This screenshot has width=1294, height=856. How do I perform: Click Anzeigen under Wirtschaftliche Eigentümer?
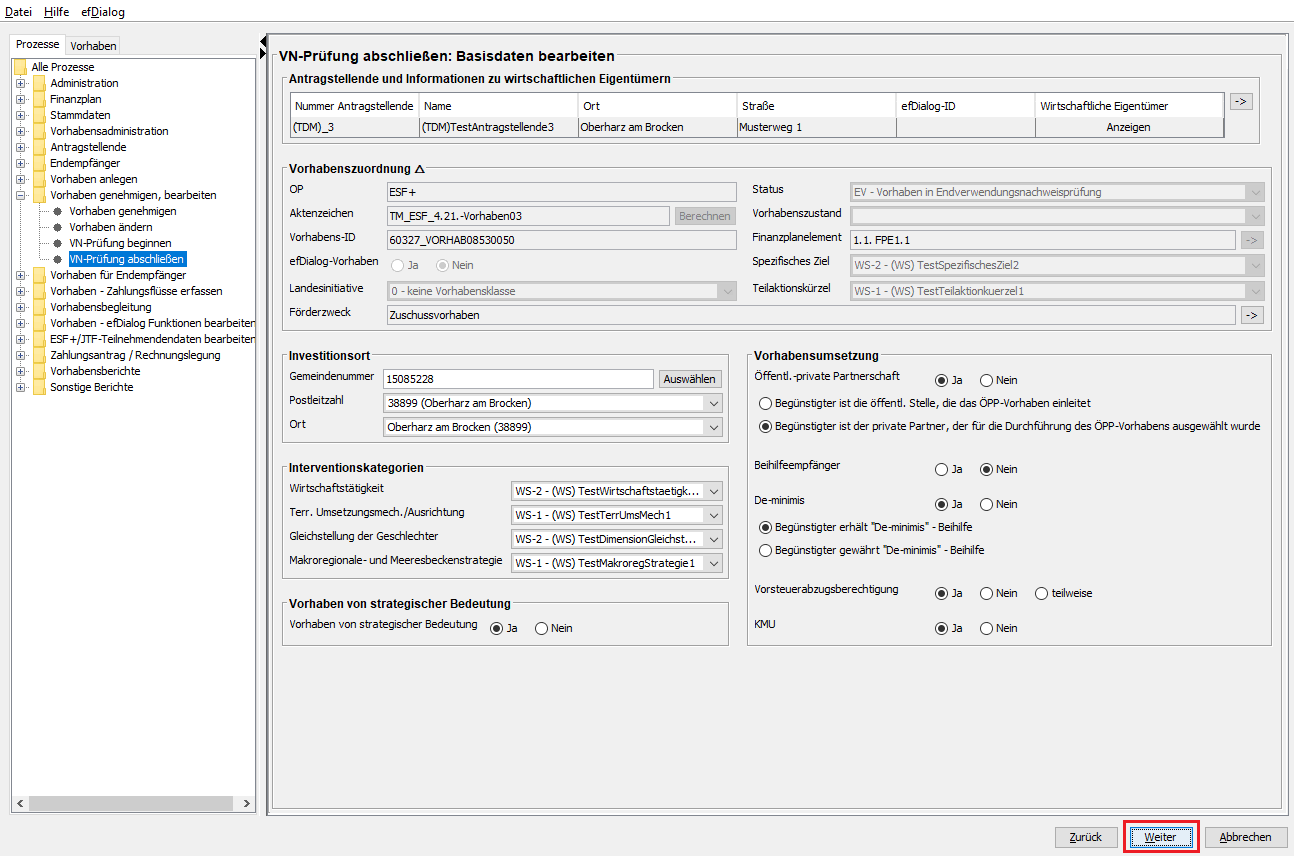click(x=1129, y=127)
